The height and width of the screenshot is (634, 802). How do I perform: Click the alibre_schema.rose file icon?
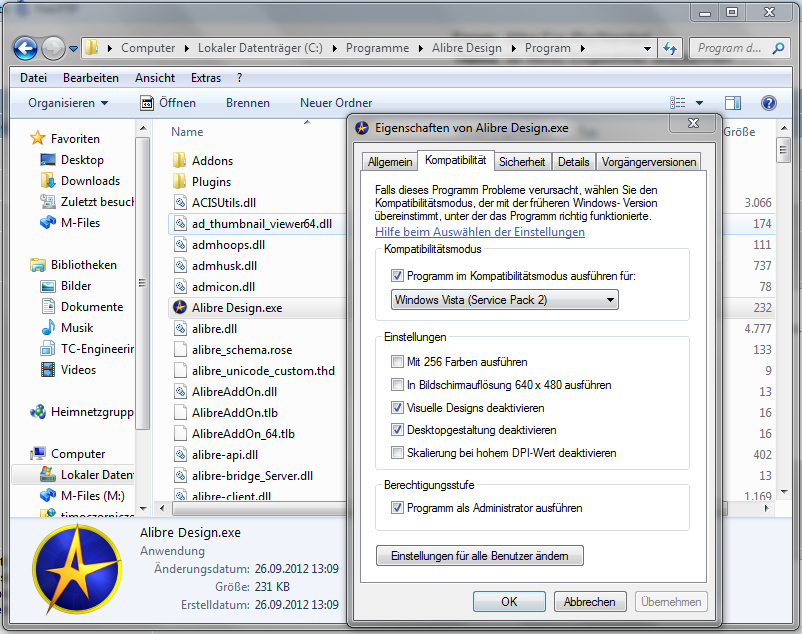point(180,349)
